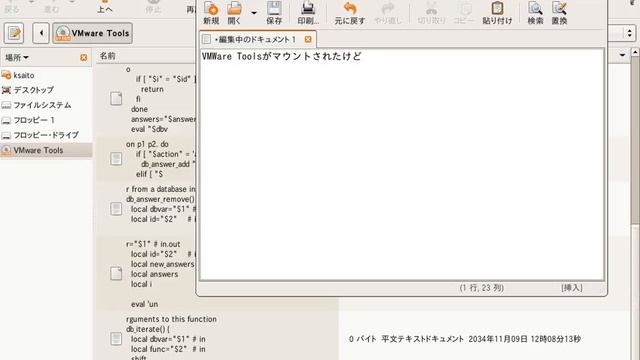Open search with 検索 icon

(535, 13)
